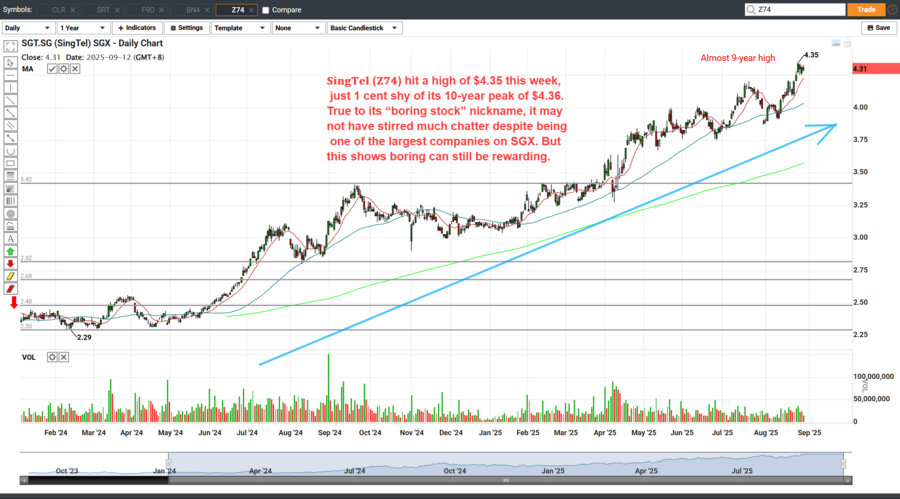The height and width of the screenshot is (499, 900).
Task: Click the 'Sep '25' date axis label
Action: click(x=809, y=433)
